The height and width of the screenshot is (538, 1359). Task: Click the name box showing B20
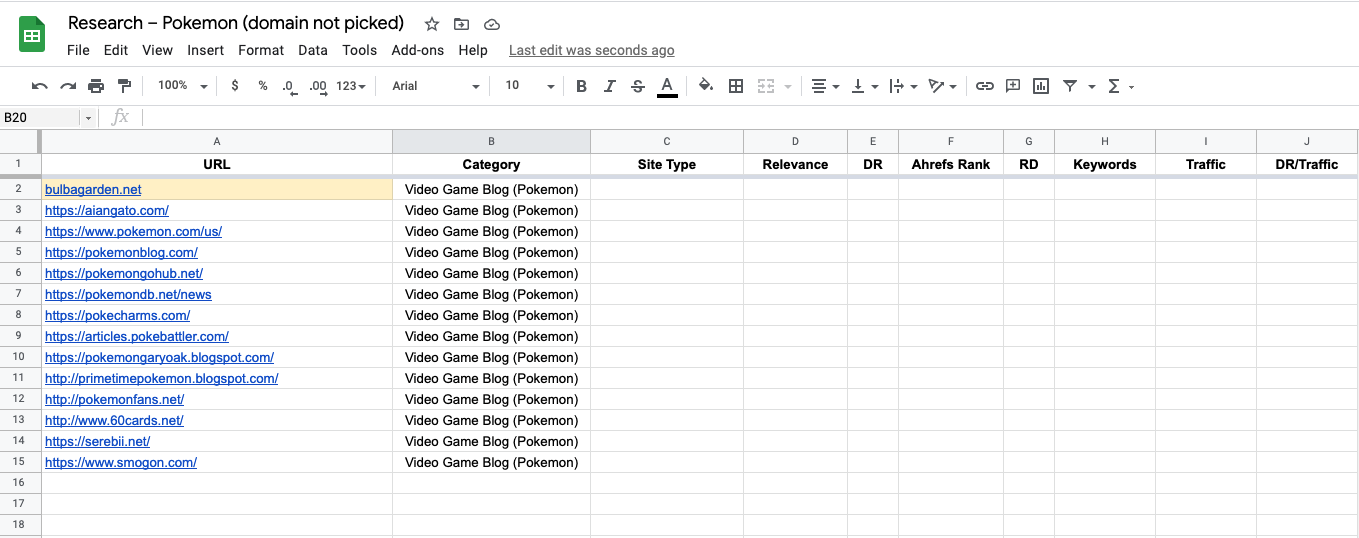tap(40, 118)
